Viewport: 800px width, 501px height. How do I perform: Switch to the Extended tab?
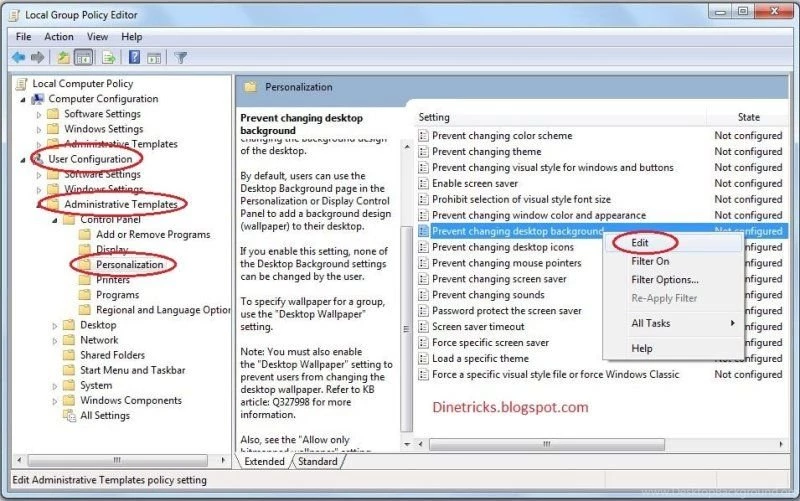264,461
